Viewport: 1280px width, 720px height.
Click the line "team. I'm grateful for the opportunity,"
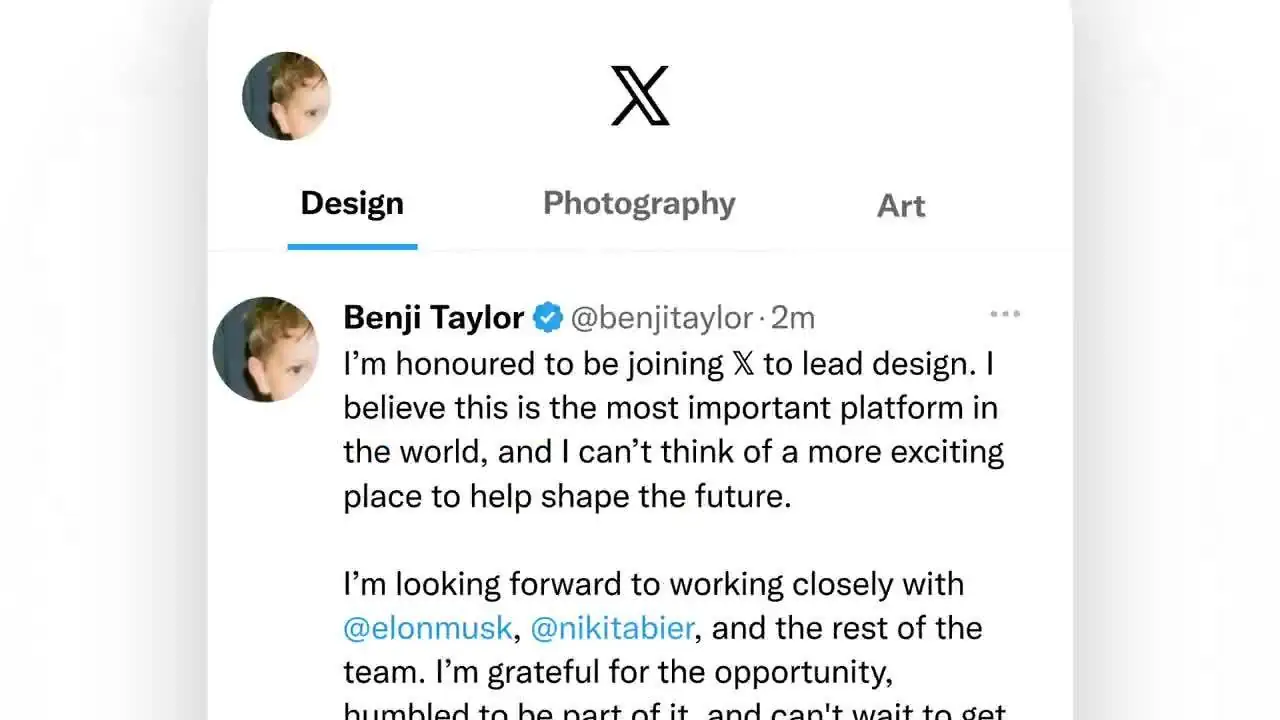[x=615, y=672]
